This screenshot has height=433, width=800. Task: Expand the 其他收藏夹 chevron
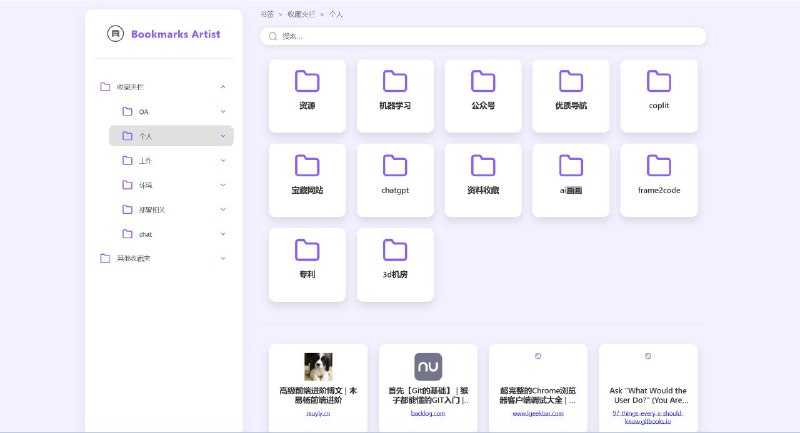pyautogui.click(x=223, y=258)
